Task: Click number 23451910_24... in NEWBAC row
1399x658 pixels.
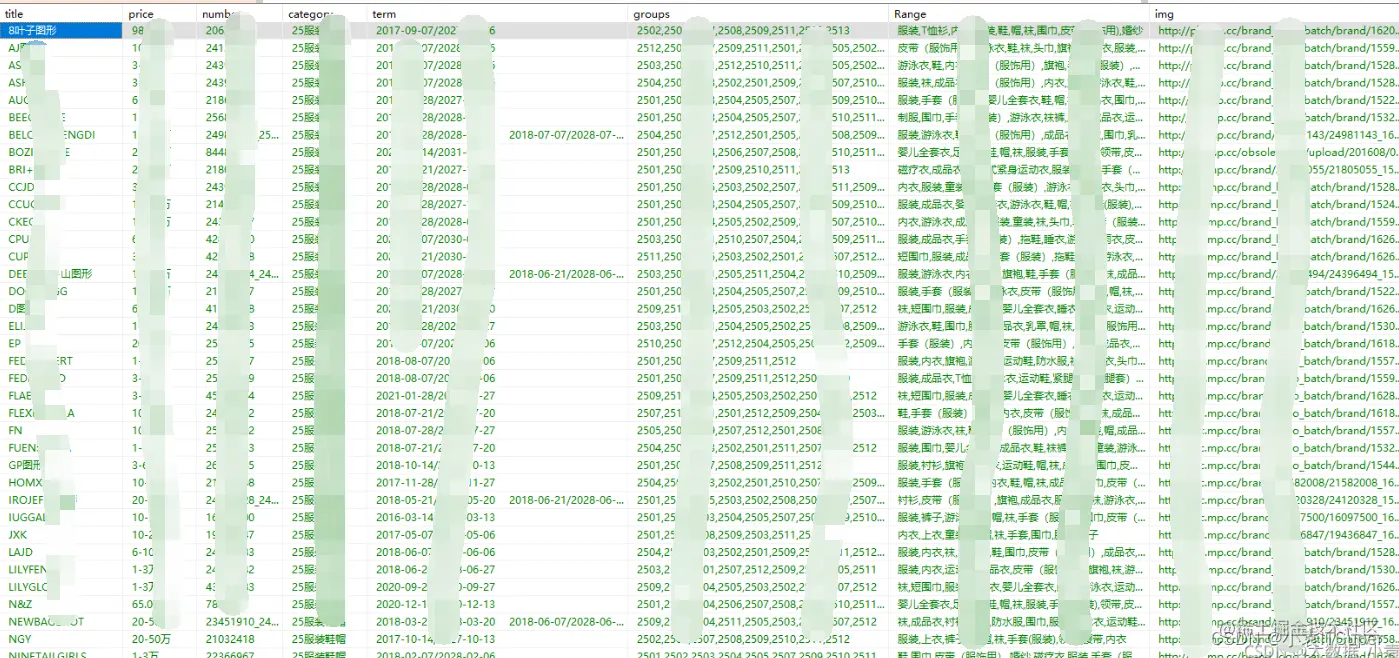Action: click(x=241, y=622)
